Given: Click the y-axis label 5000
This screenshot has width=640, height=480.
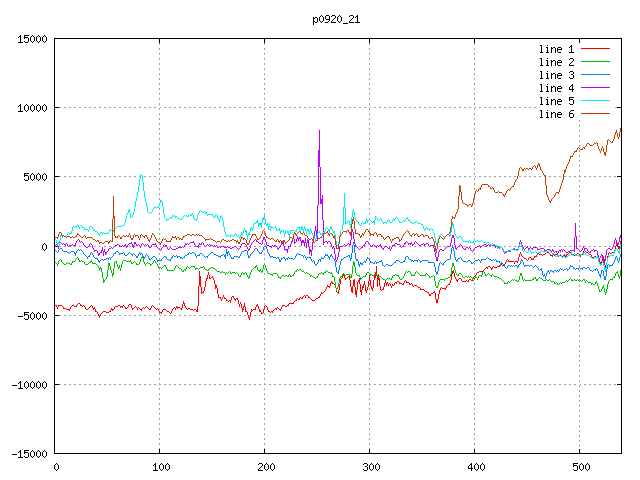Looking at the screenshot, I should click(x=36, y=177).
